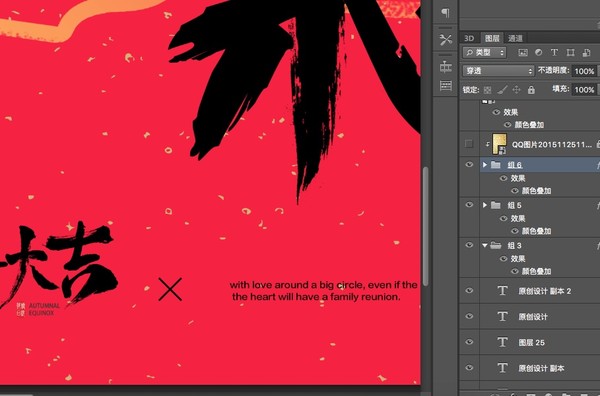
Task: Hide the 组 5 group
Action: coord(469,205)
